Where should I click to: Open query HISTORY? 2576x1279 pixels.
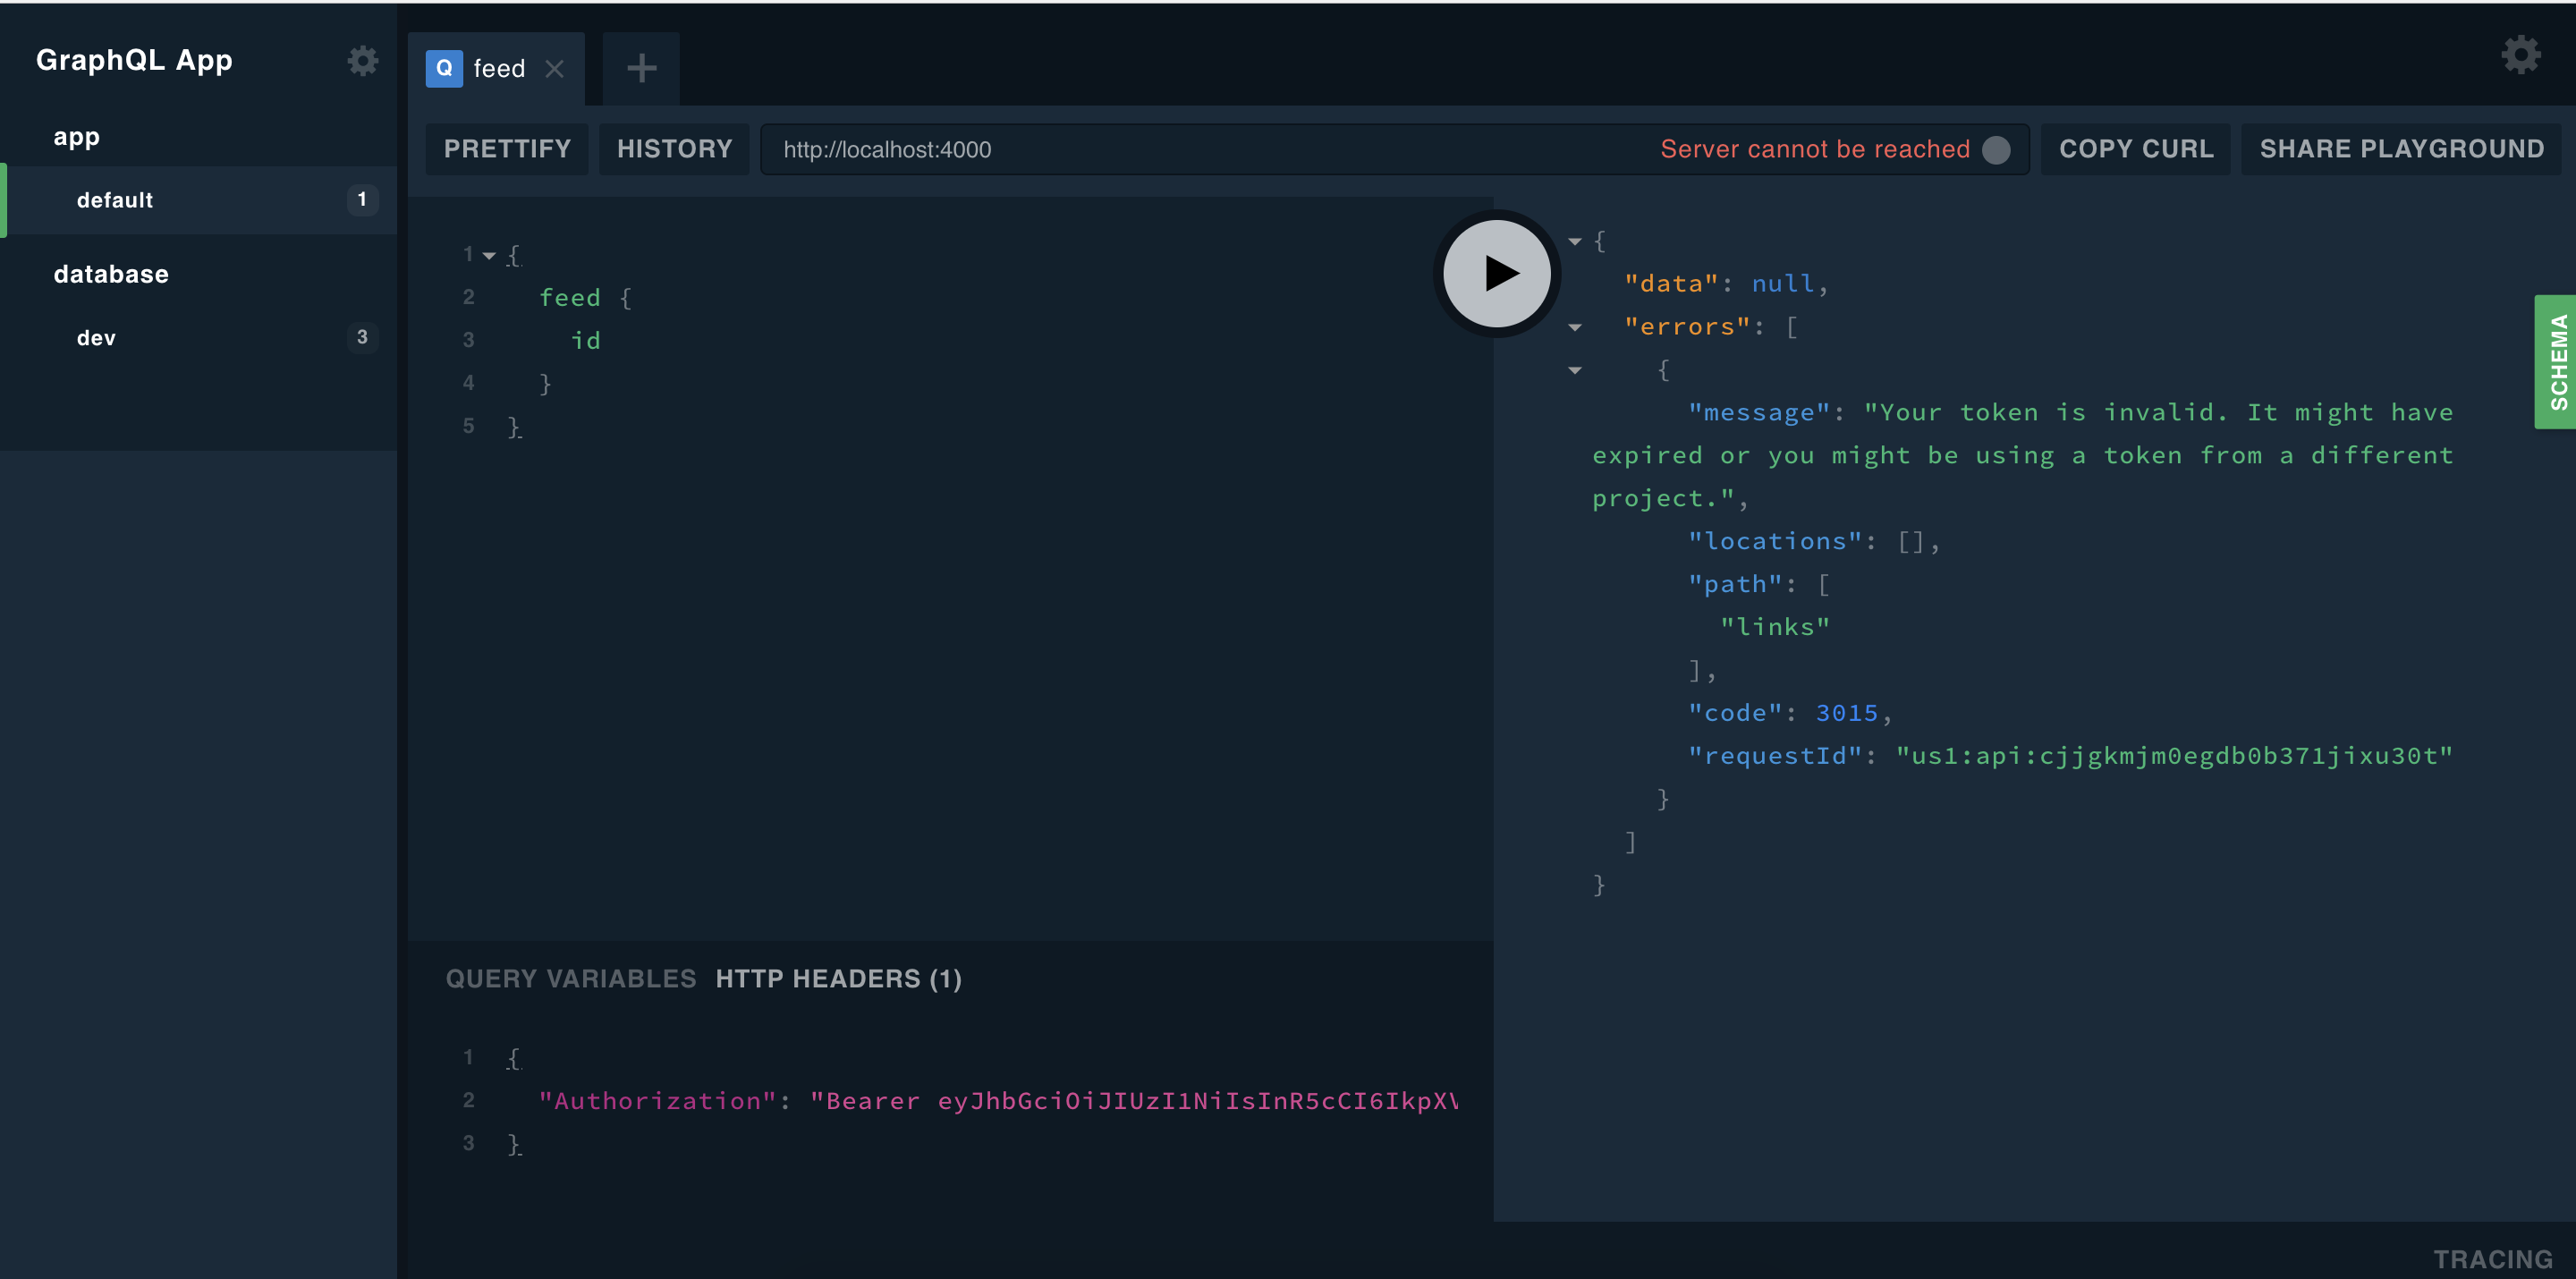(x=673, y=148)
